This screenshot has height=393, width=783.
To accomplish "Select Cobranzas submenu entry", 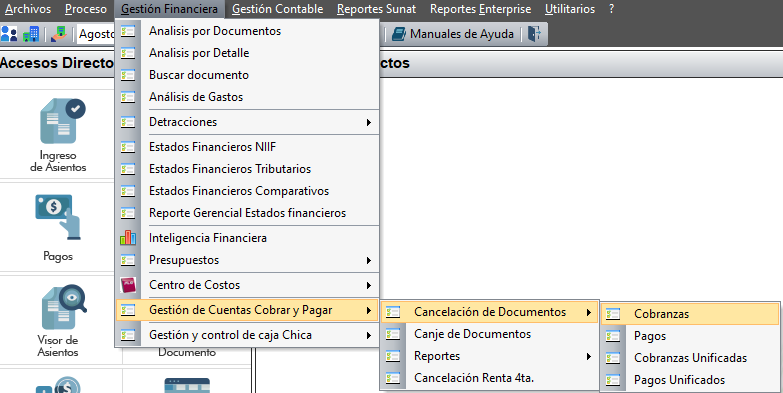I will (x=690, y=314).
